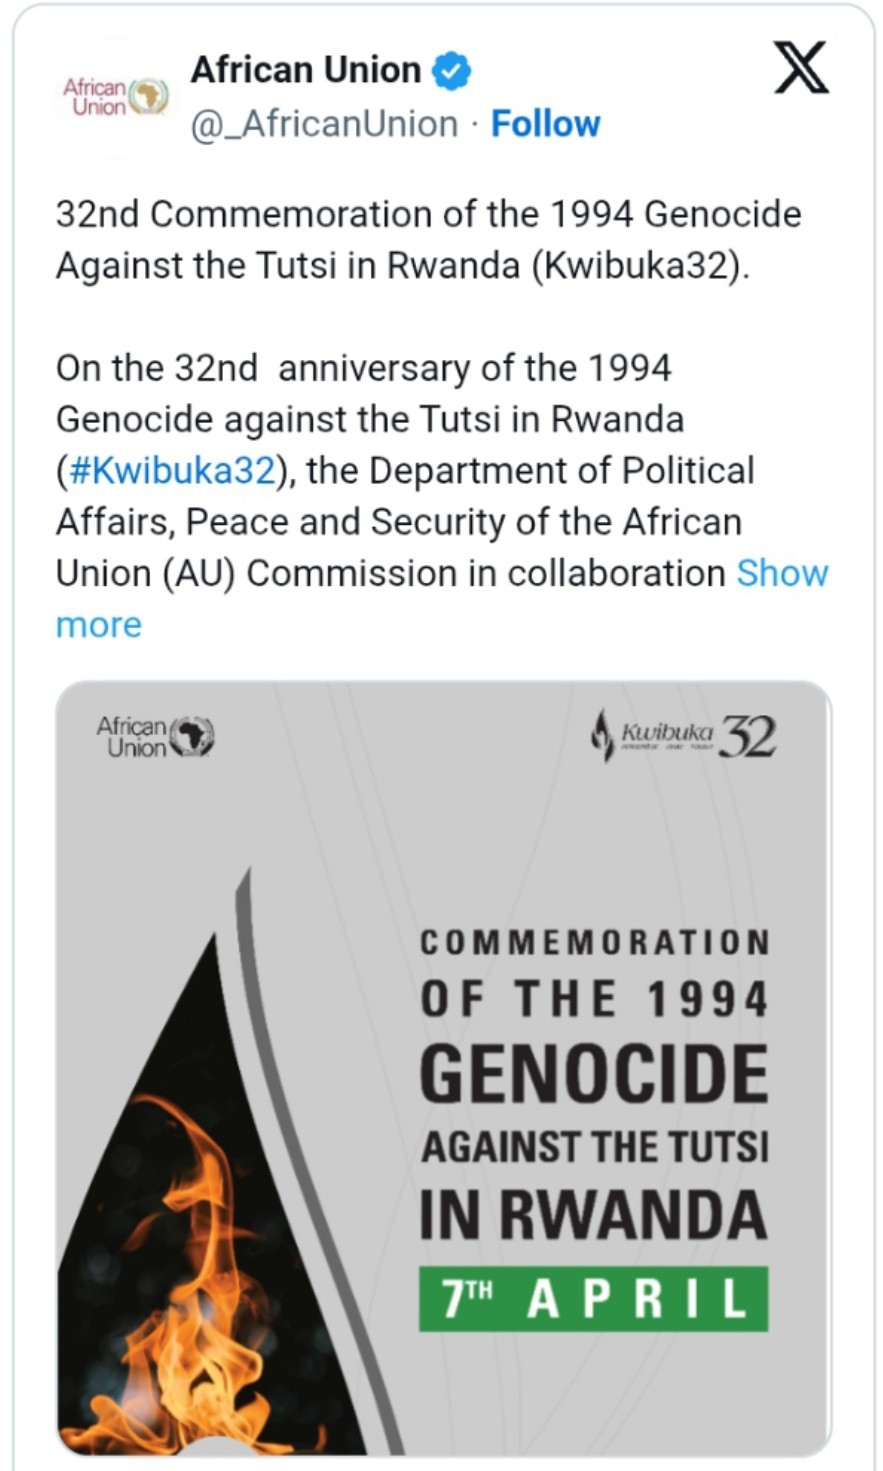
Task: Click the grey curved stripe beside the flame
Action: coord(300,1150)
